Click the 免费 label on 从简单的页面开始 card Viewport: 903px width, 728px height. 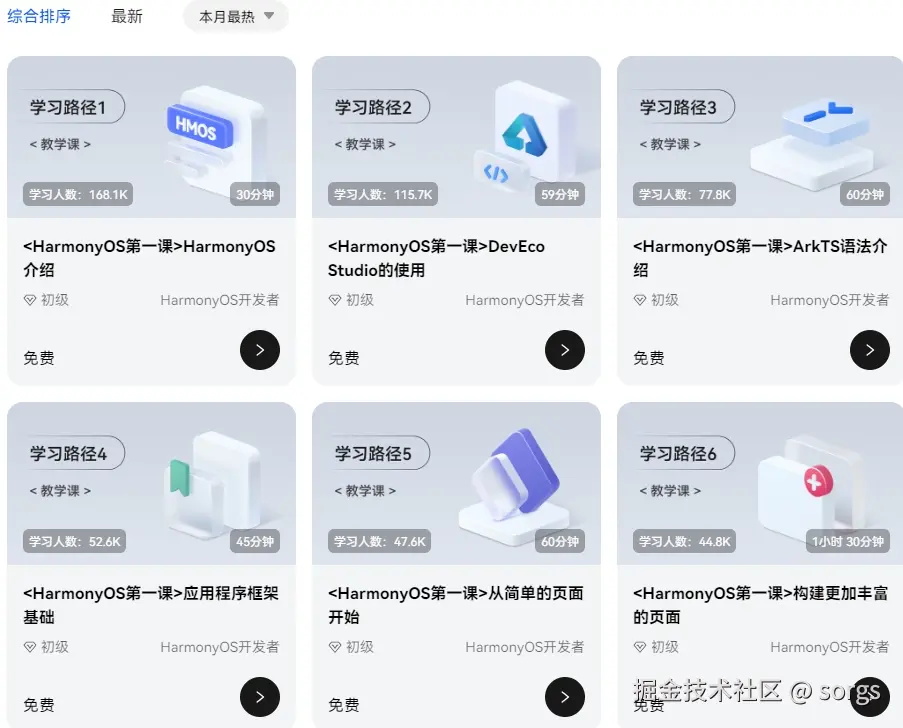coord(344,705)
